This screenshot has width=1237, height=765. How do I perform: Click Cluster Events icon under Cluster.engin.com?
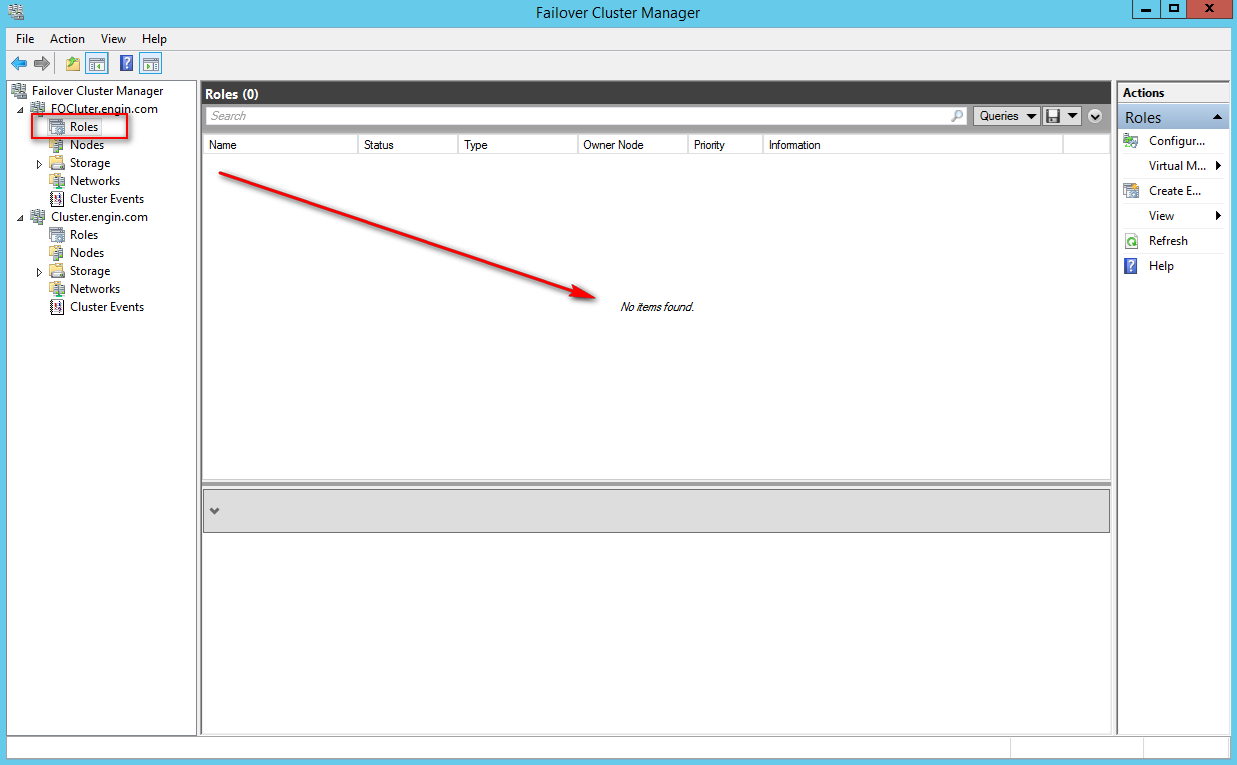(x=57, y=307)
